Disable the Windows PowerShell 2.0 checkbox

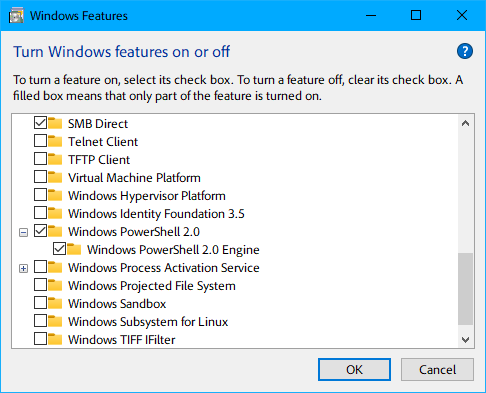40,231
